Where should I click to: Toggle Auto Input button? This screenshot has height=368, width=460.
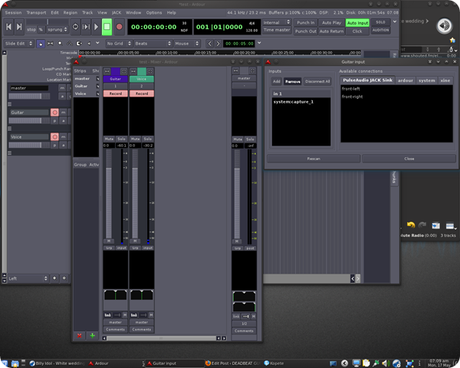tap(357, 23)
